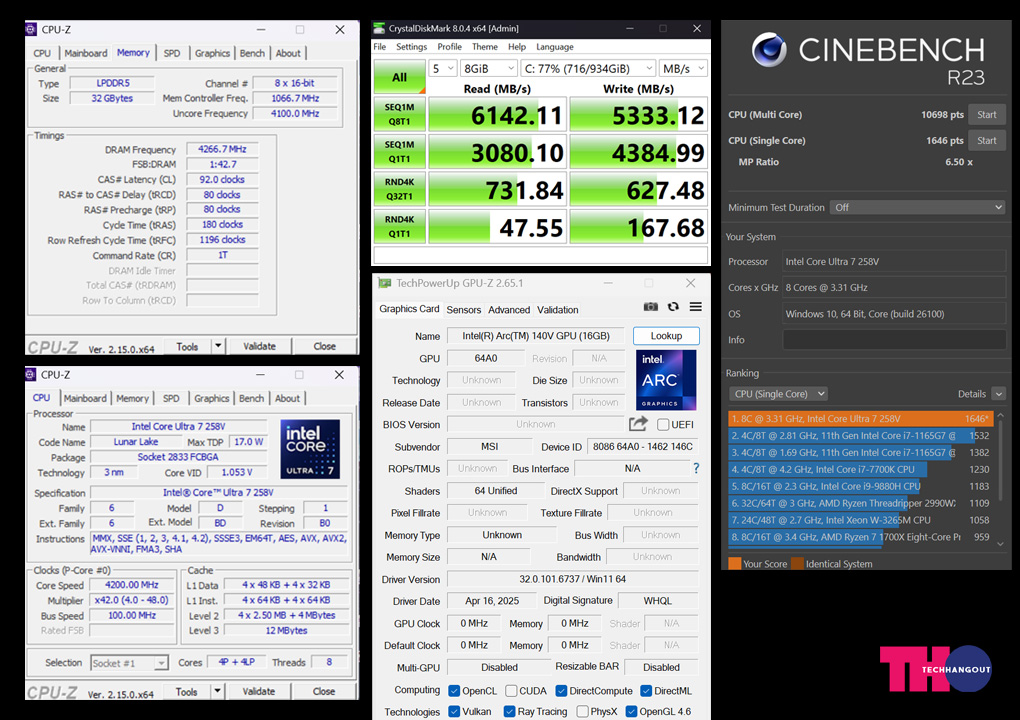Open the Language menu in CrystalDiskMark
This screenshot has width=1020, height=720.
coord(554,47)
